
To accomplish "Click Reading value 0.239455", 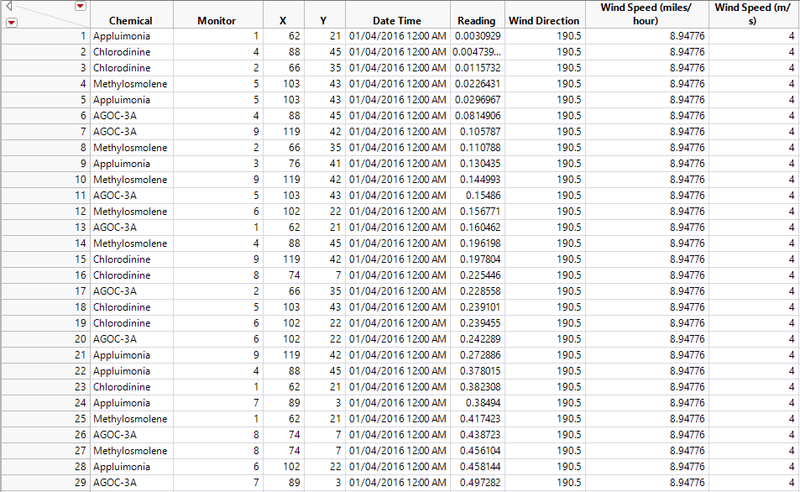I will pos(480,323).
